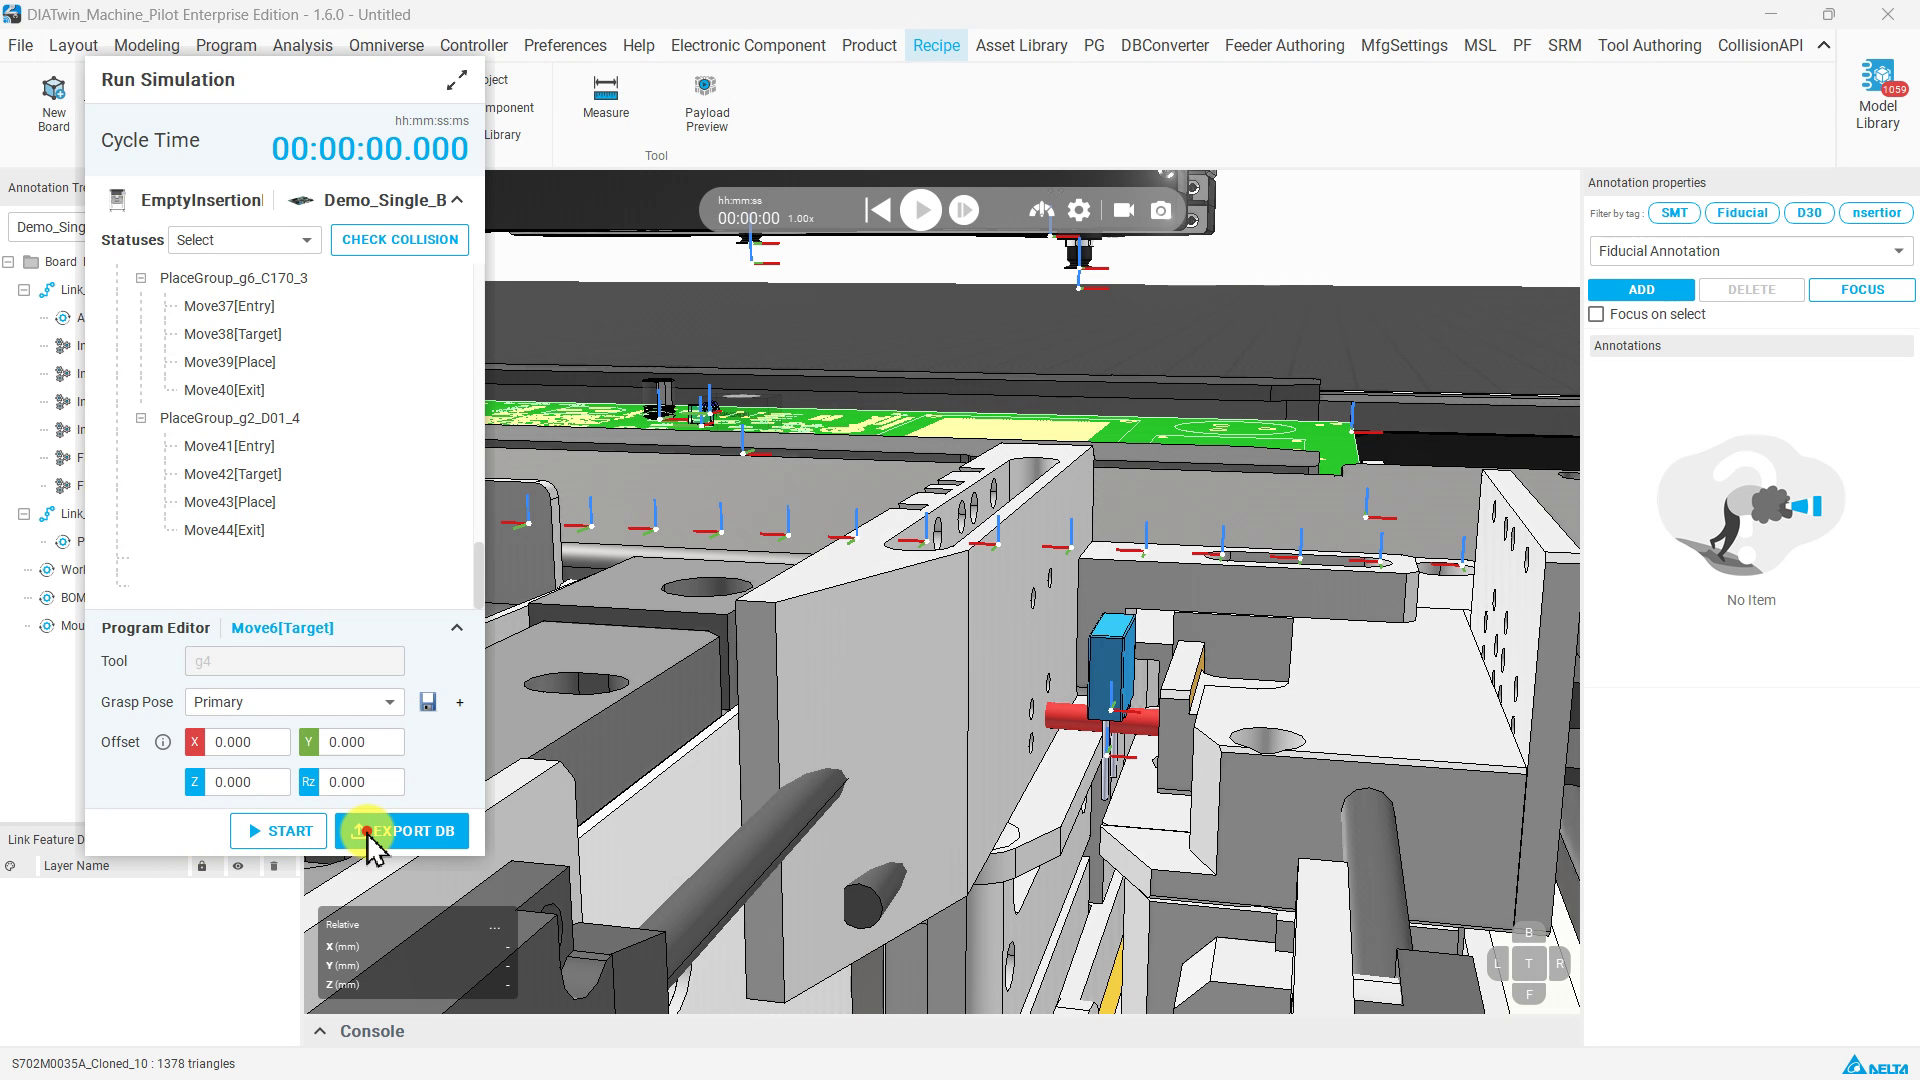1920x1080 pixels.
Task: Open the Model Library
Action: click(x=1878, y=95)
